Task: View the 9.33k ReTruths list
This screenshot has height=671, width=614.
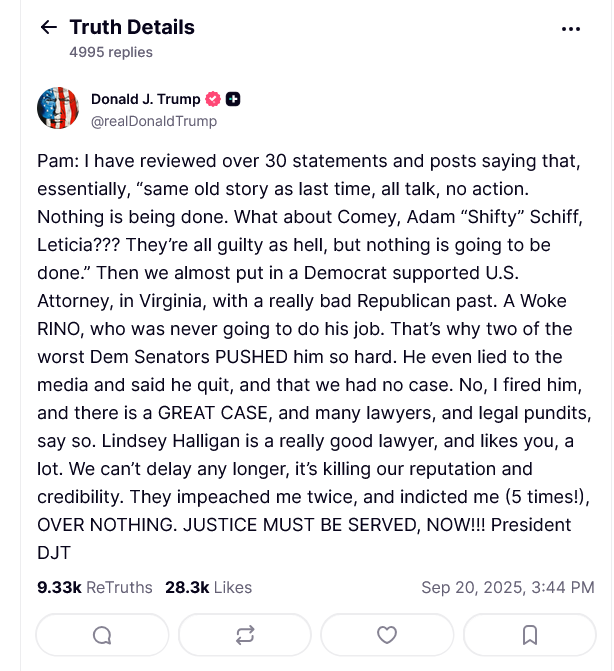Action: (94, 587)
